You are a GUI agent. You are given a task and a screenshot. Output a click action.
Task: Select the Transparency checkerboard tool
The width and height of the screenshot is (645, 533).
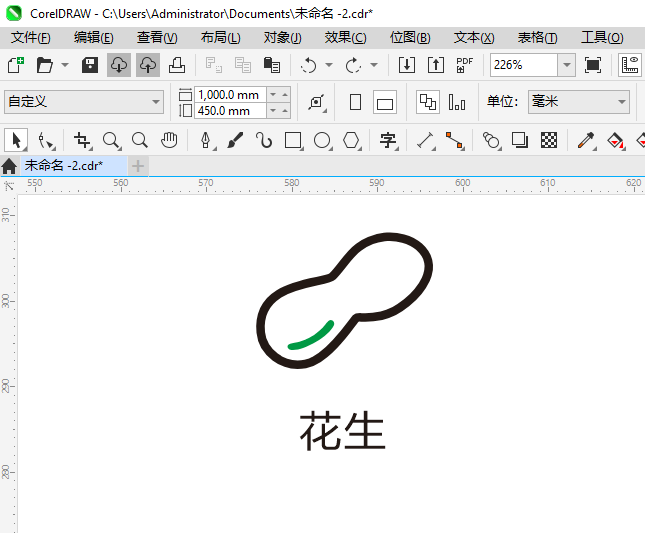click(x=549, y=141)
